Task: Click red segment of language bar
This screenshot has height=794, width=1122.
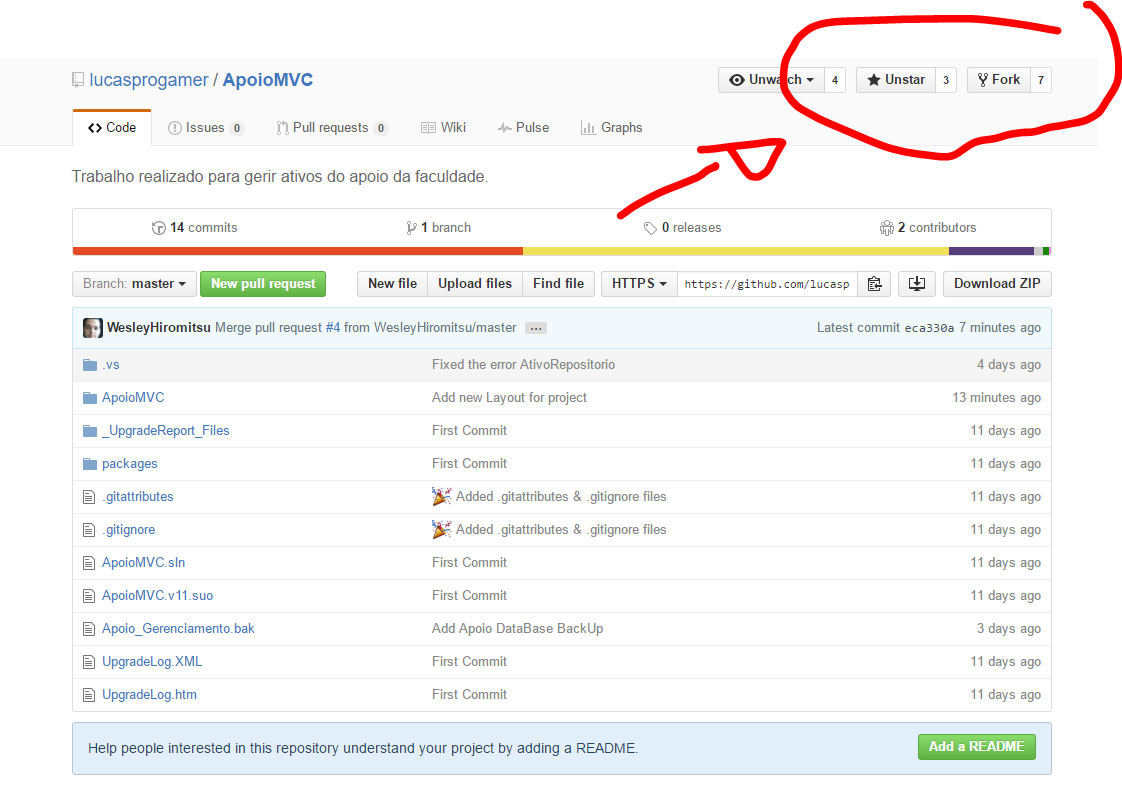Action: [298, 251]
